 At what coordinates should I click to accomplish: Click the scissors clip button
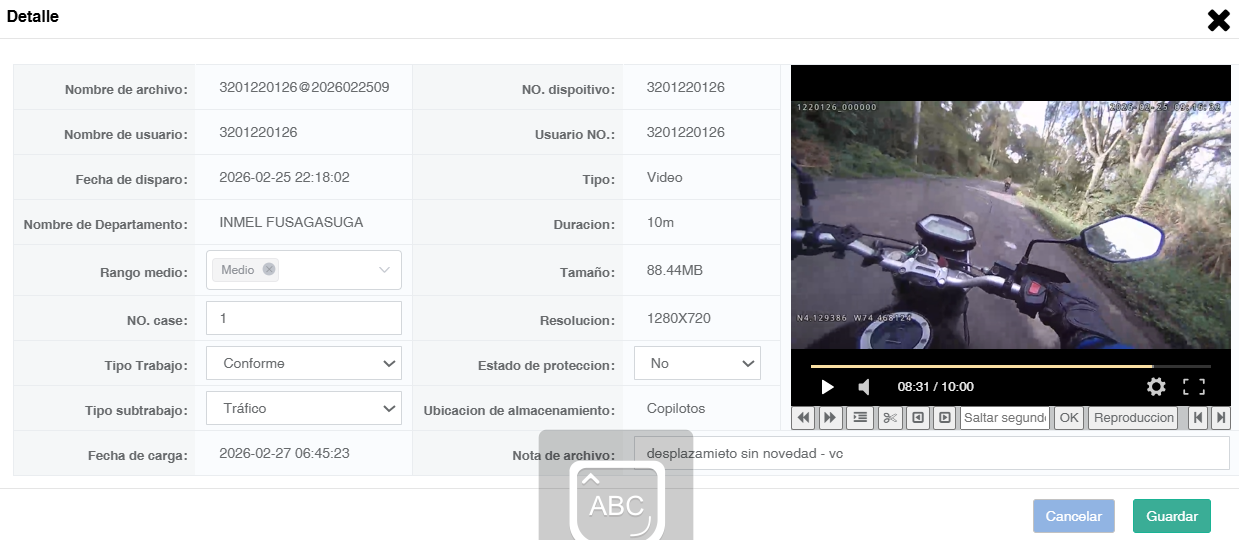coord(890,418)
